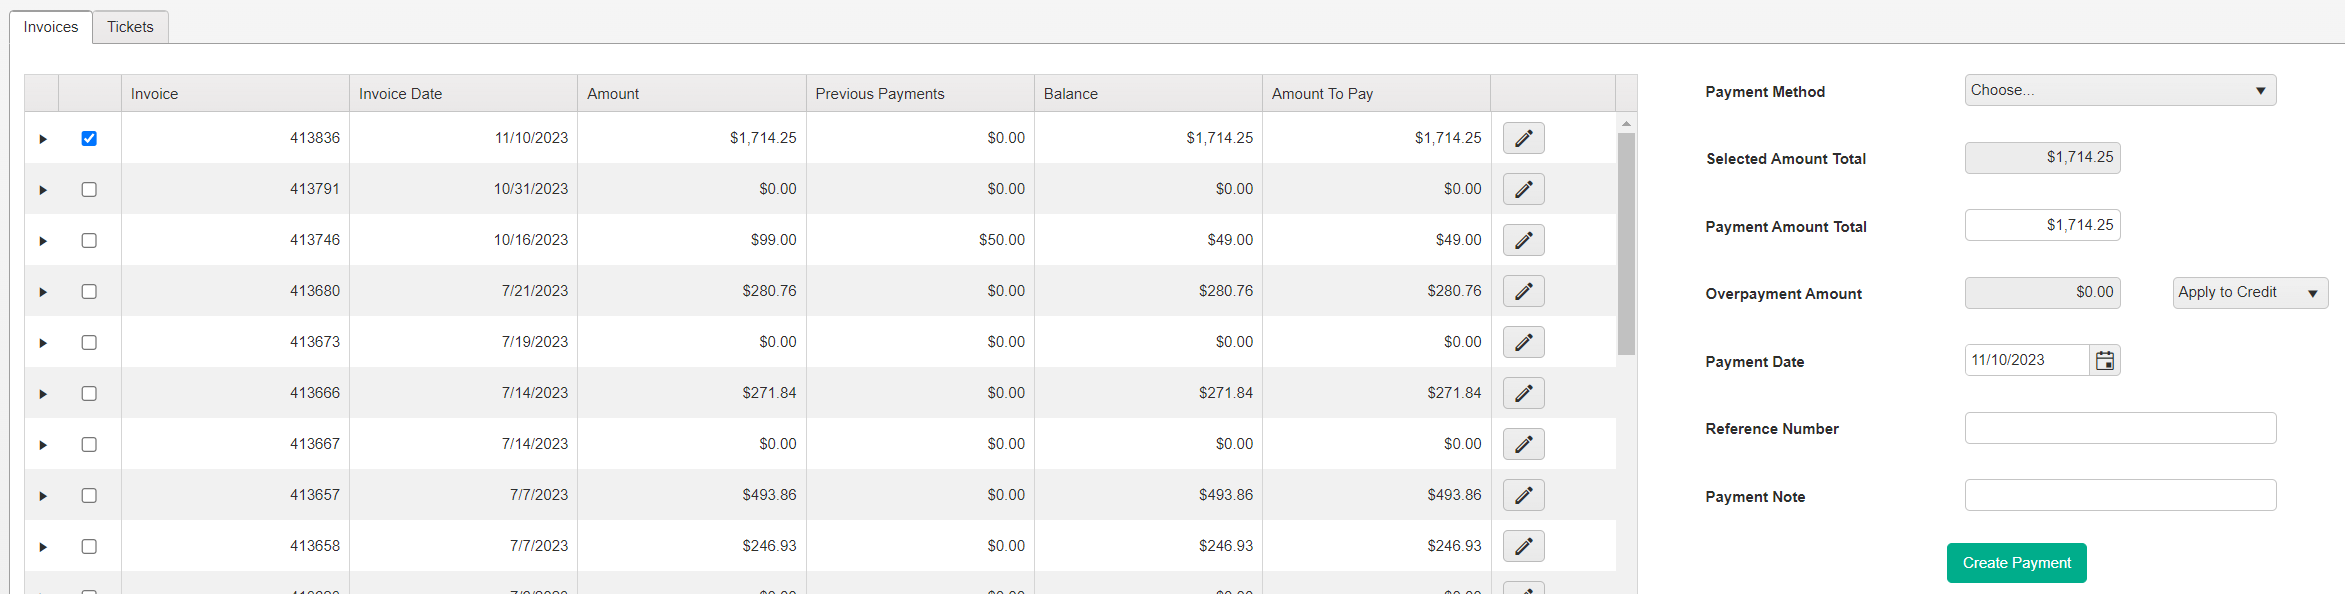Edit invoice 413657 via its pencil icon
Viewport: 2345px width, 594px height.
(1523, 495)
